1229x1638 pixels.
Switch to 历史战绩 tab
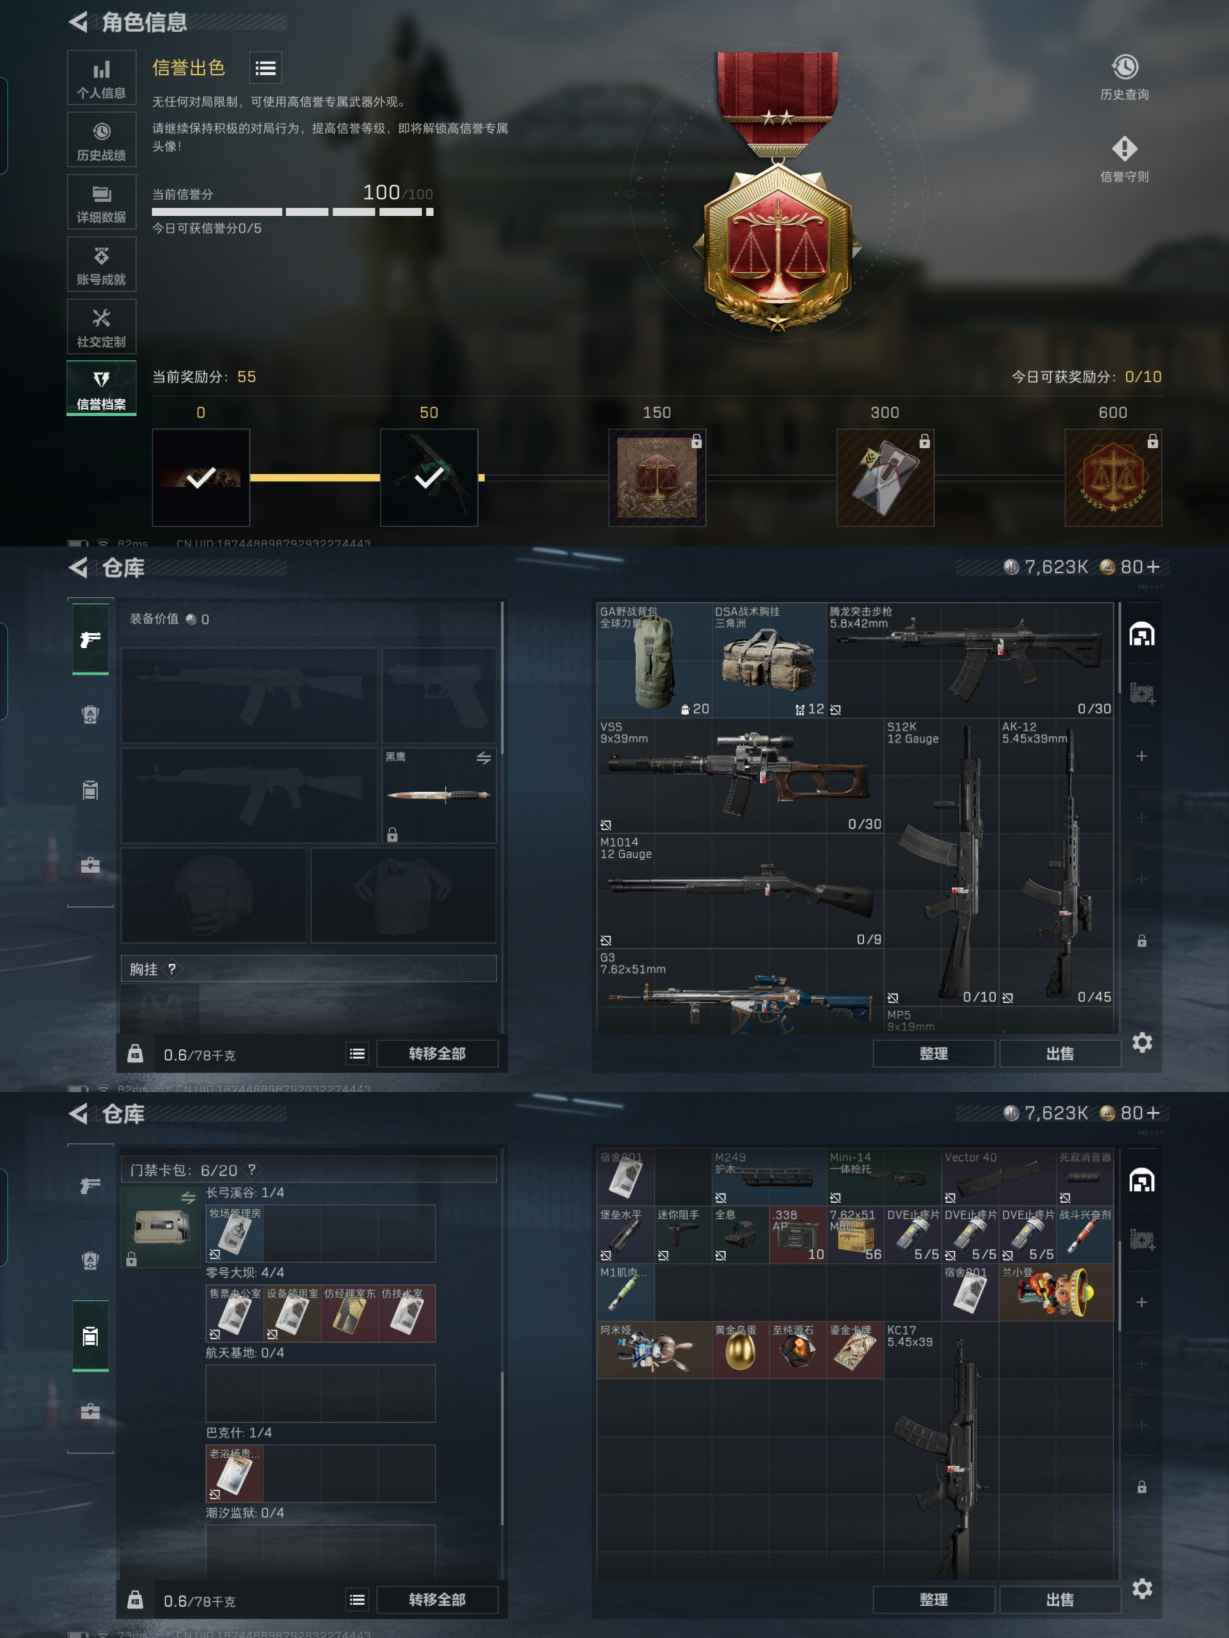click(102, 141)
